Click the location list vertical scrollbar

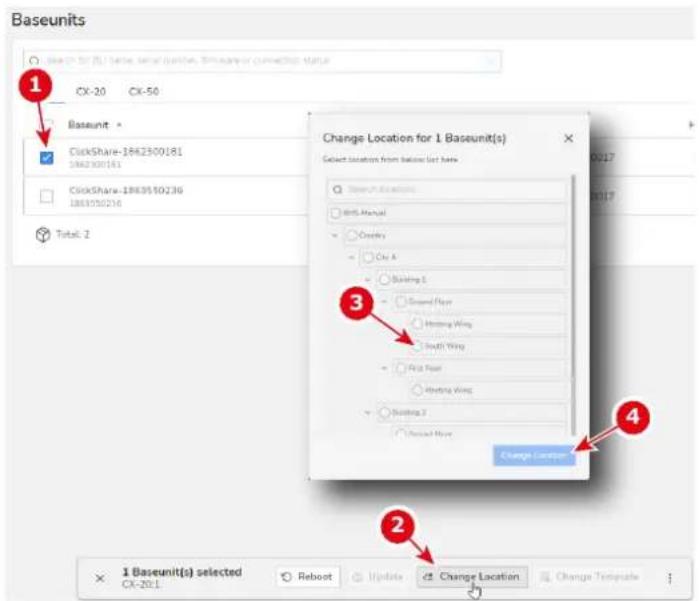(573, 305)
